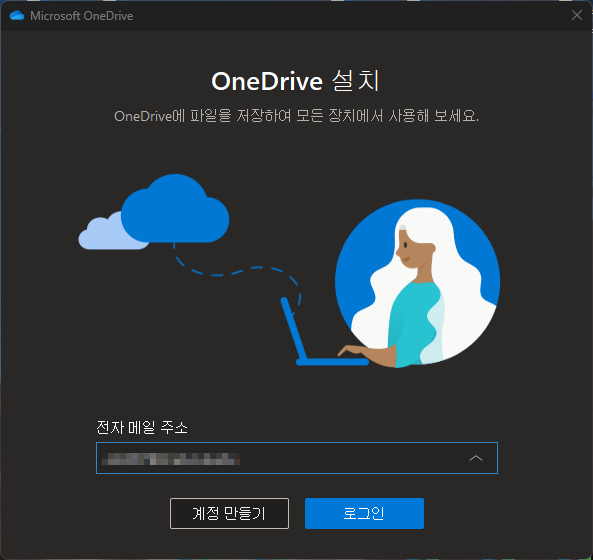Click the 로그인 button
Viewport: 593px width, 560px height.
tap(364, 513)
